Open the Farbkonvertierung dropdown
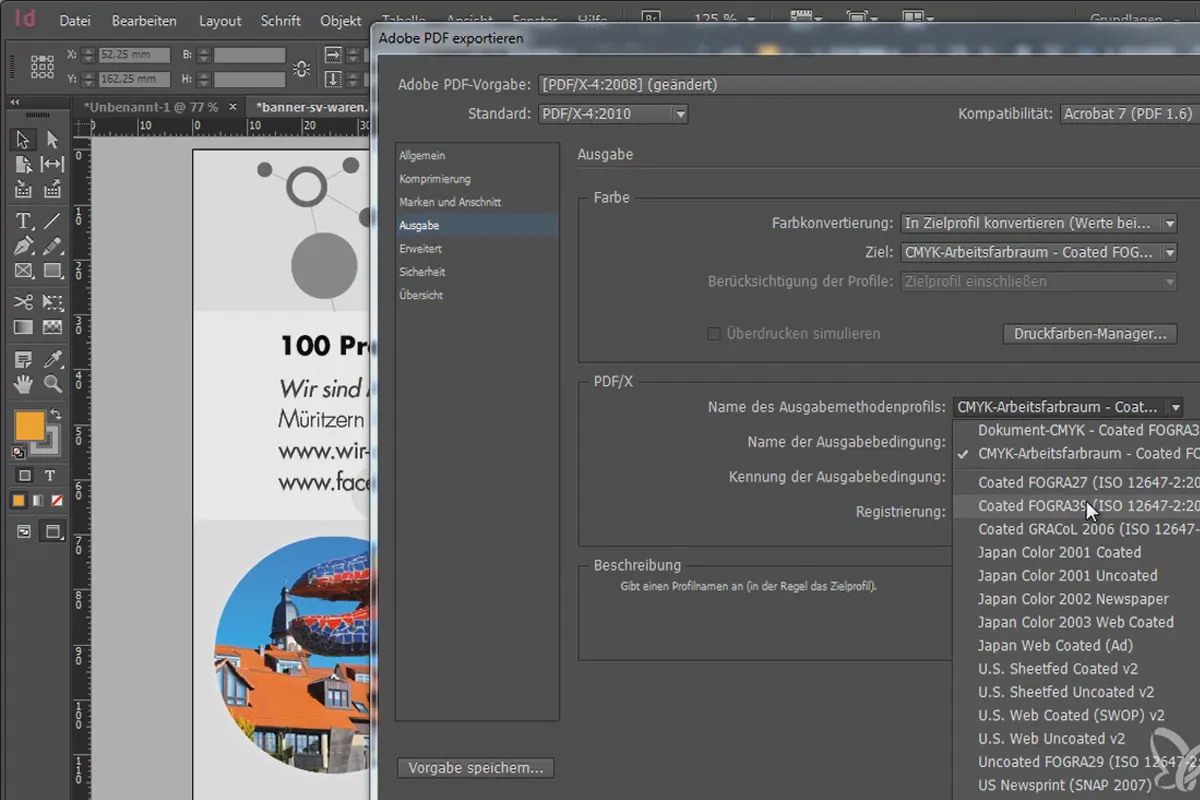The height and width of the screenshot is (800, 1200). pyautogui.click(x=1039, y=223)
